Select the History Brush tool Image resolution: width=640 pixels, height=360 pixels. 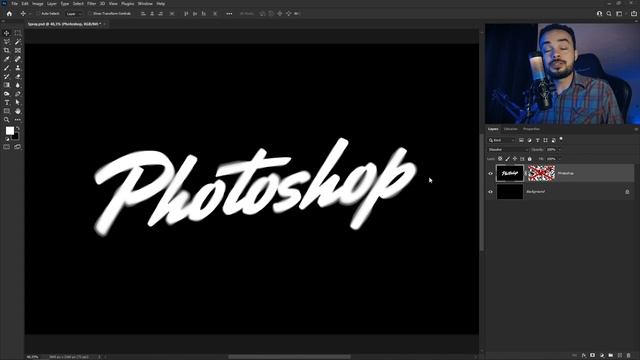7,76
